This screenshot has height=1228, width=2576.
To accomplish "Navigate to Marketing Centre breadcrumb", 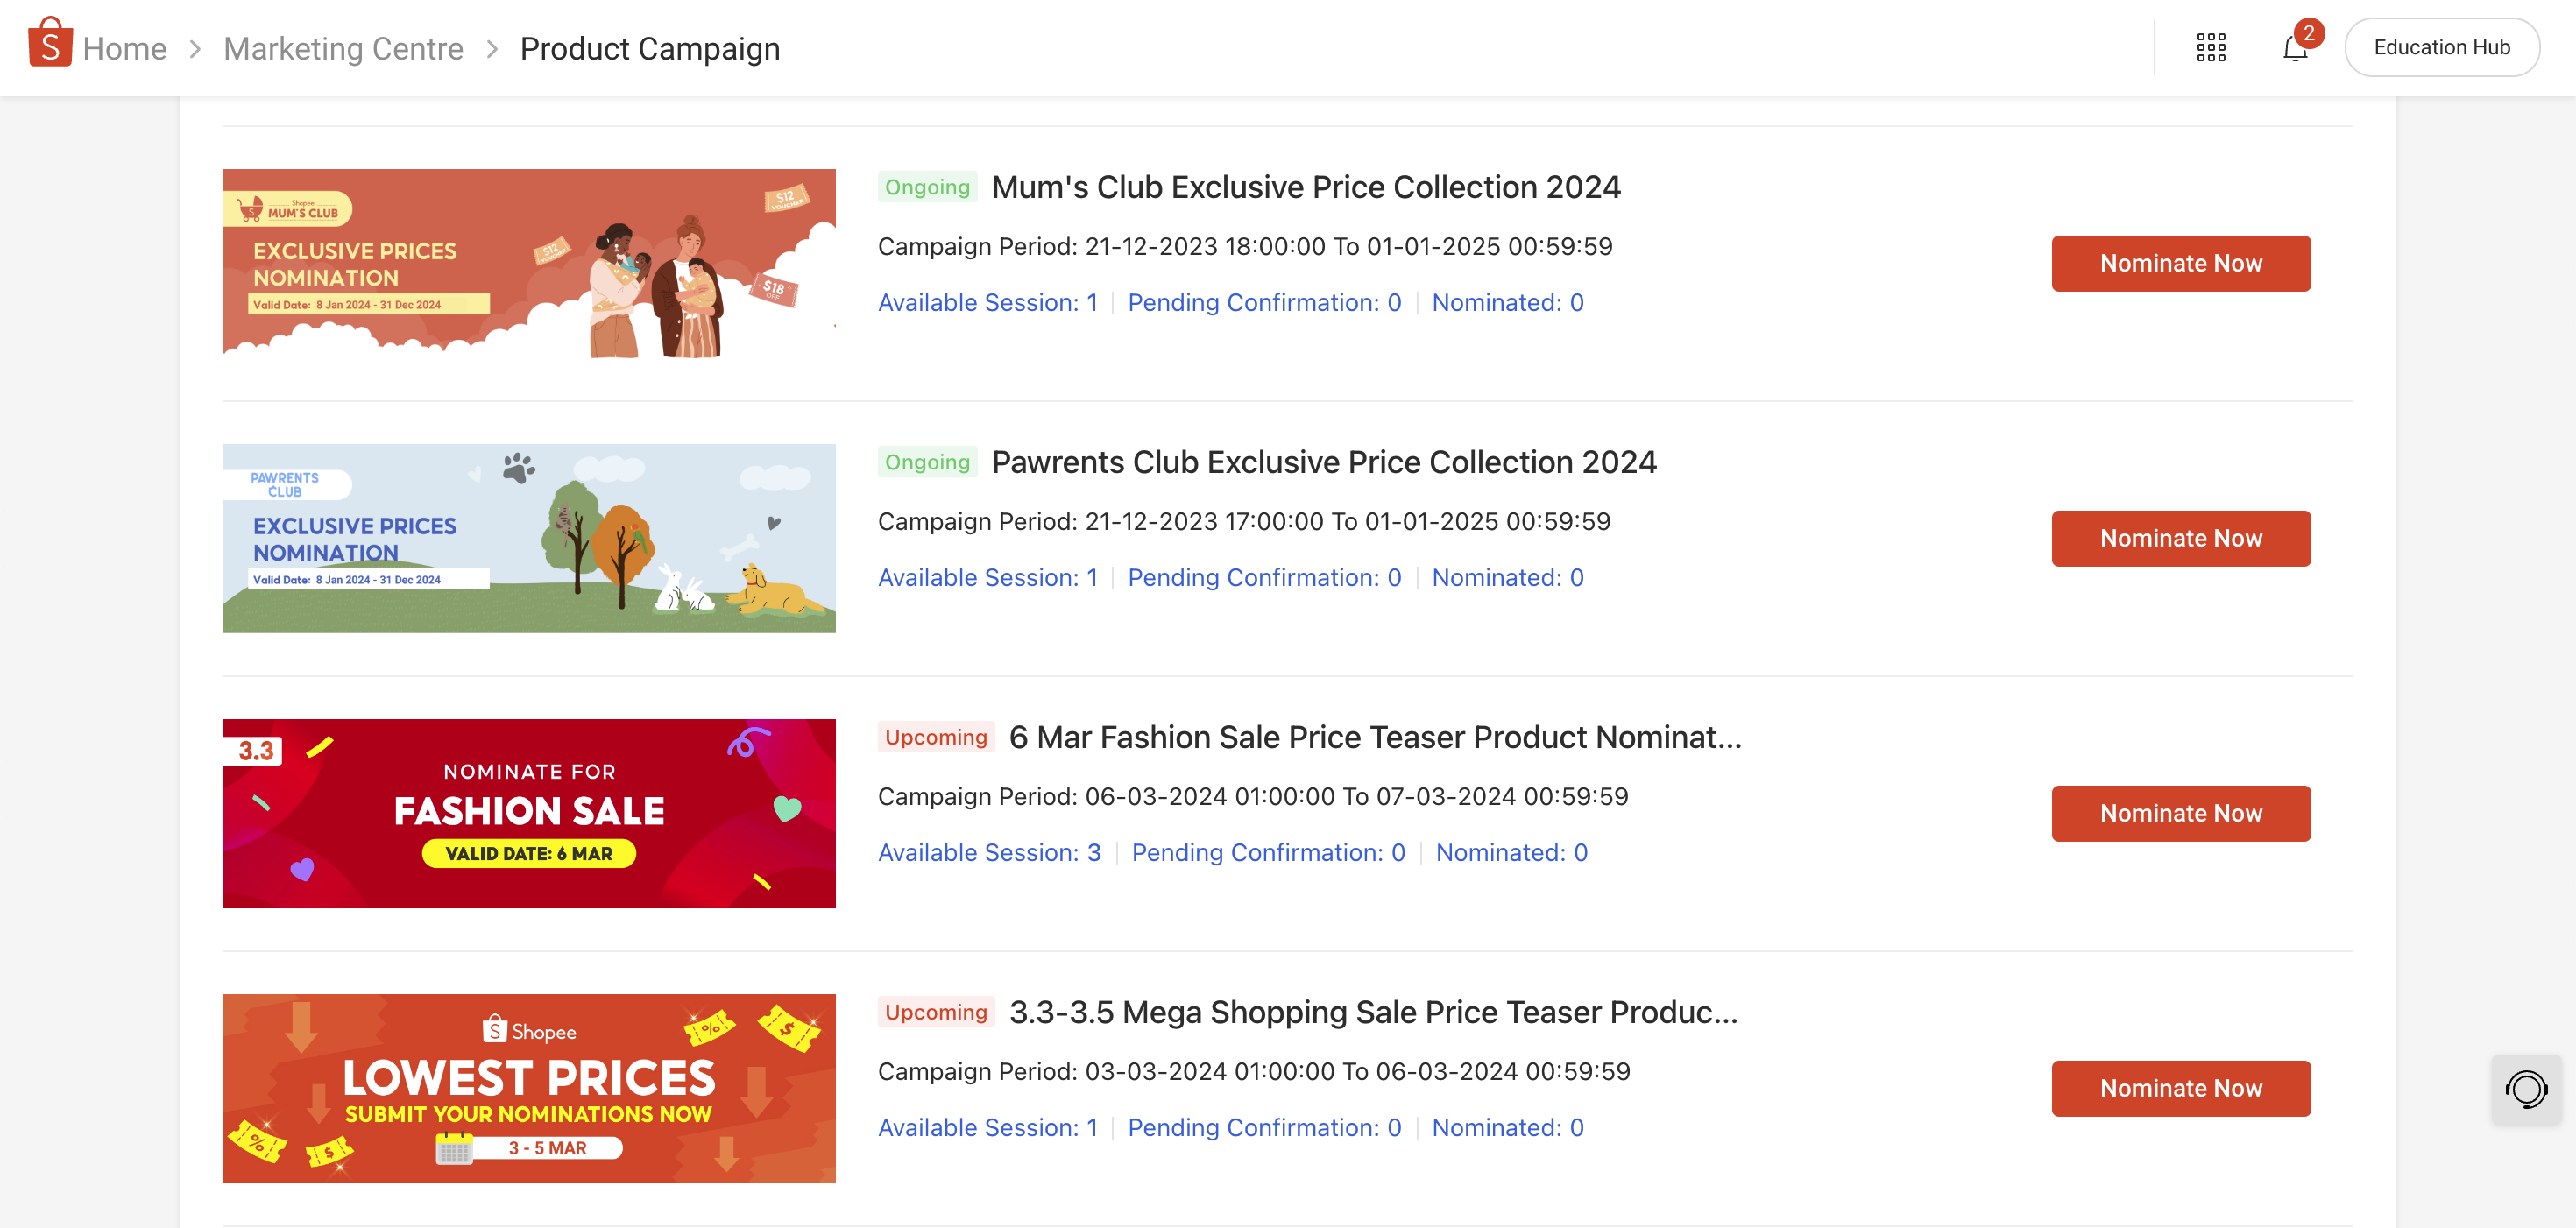I will pos(343,48).
